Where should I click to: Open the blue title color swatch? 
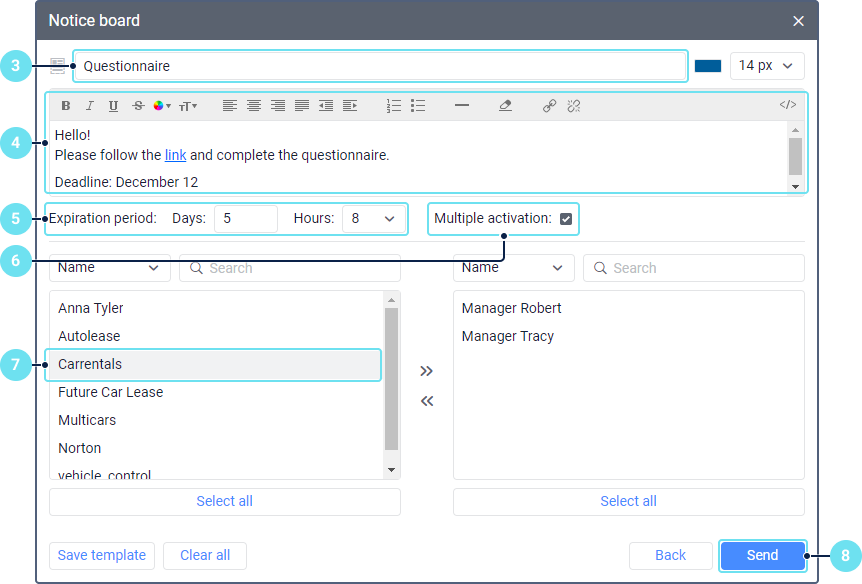[708, 66]
